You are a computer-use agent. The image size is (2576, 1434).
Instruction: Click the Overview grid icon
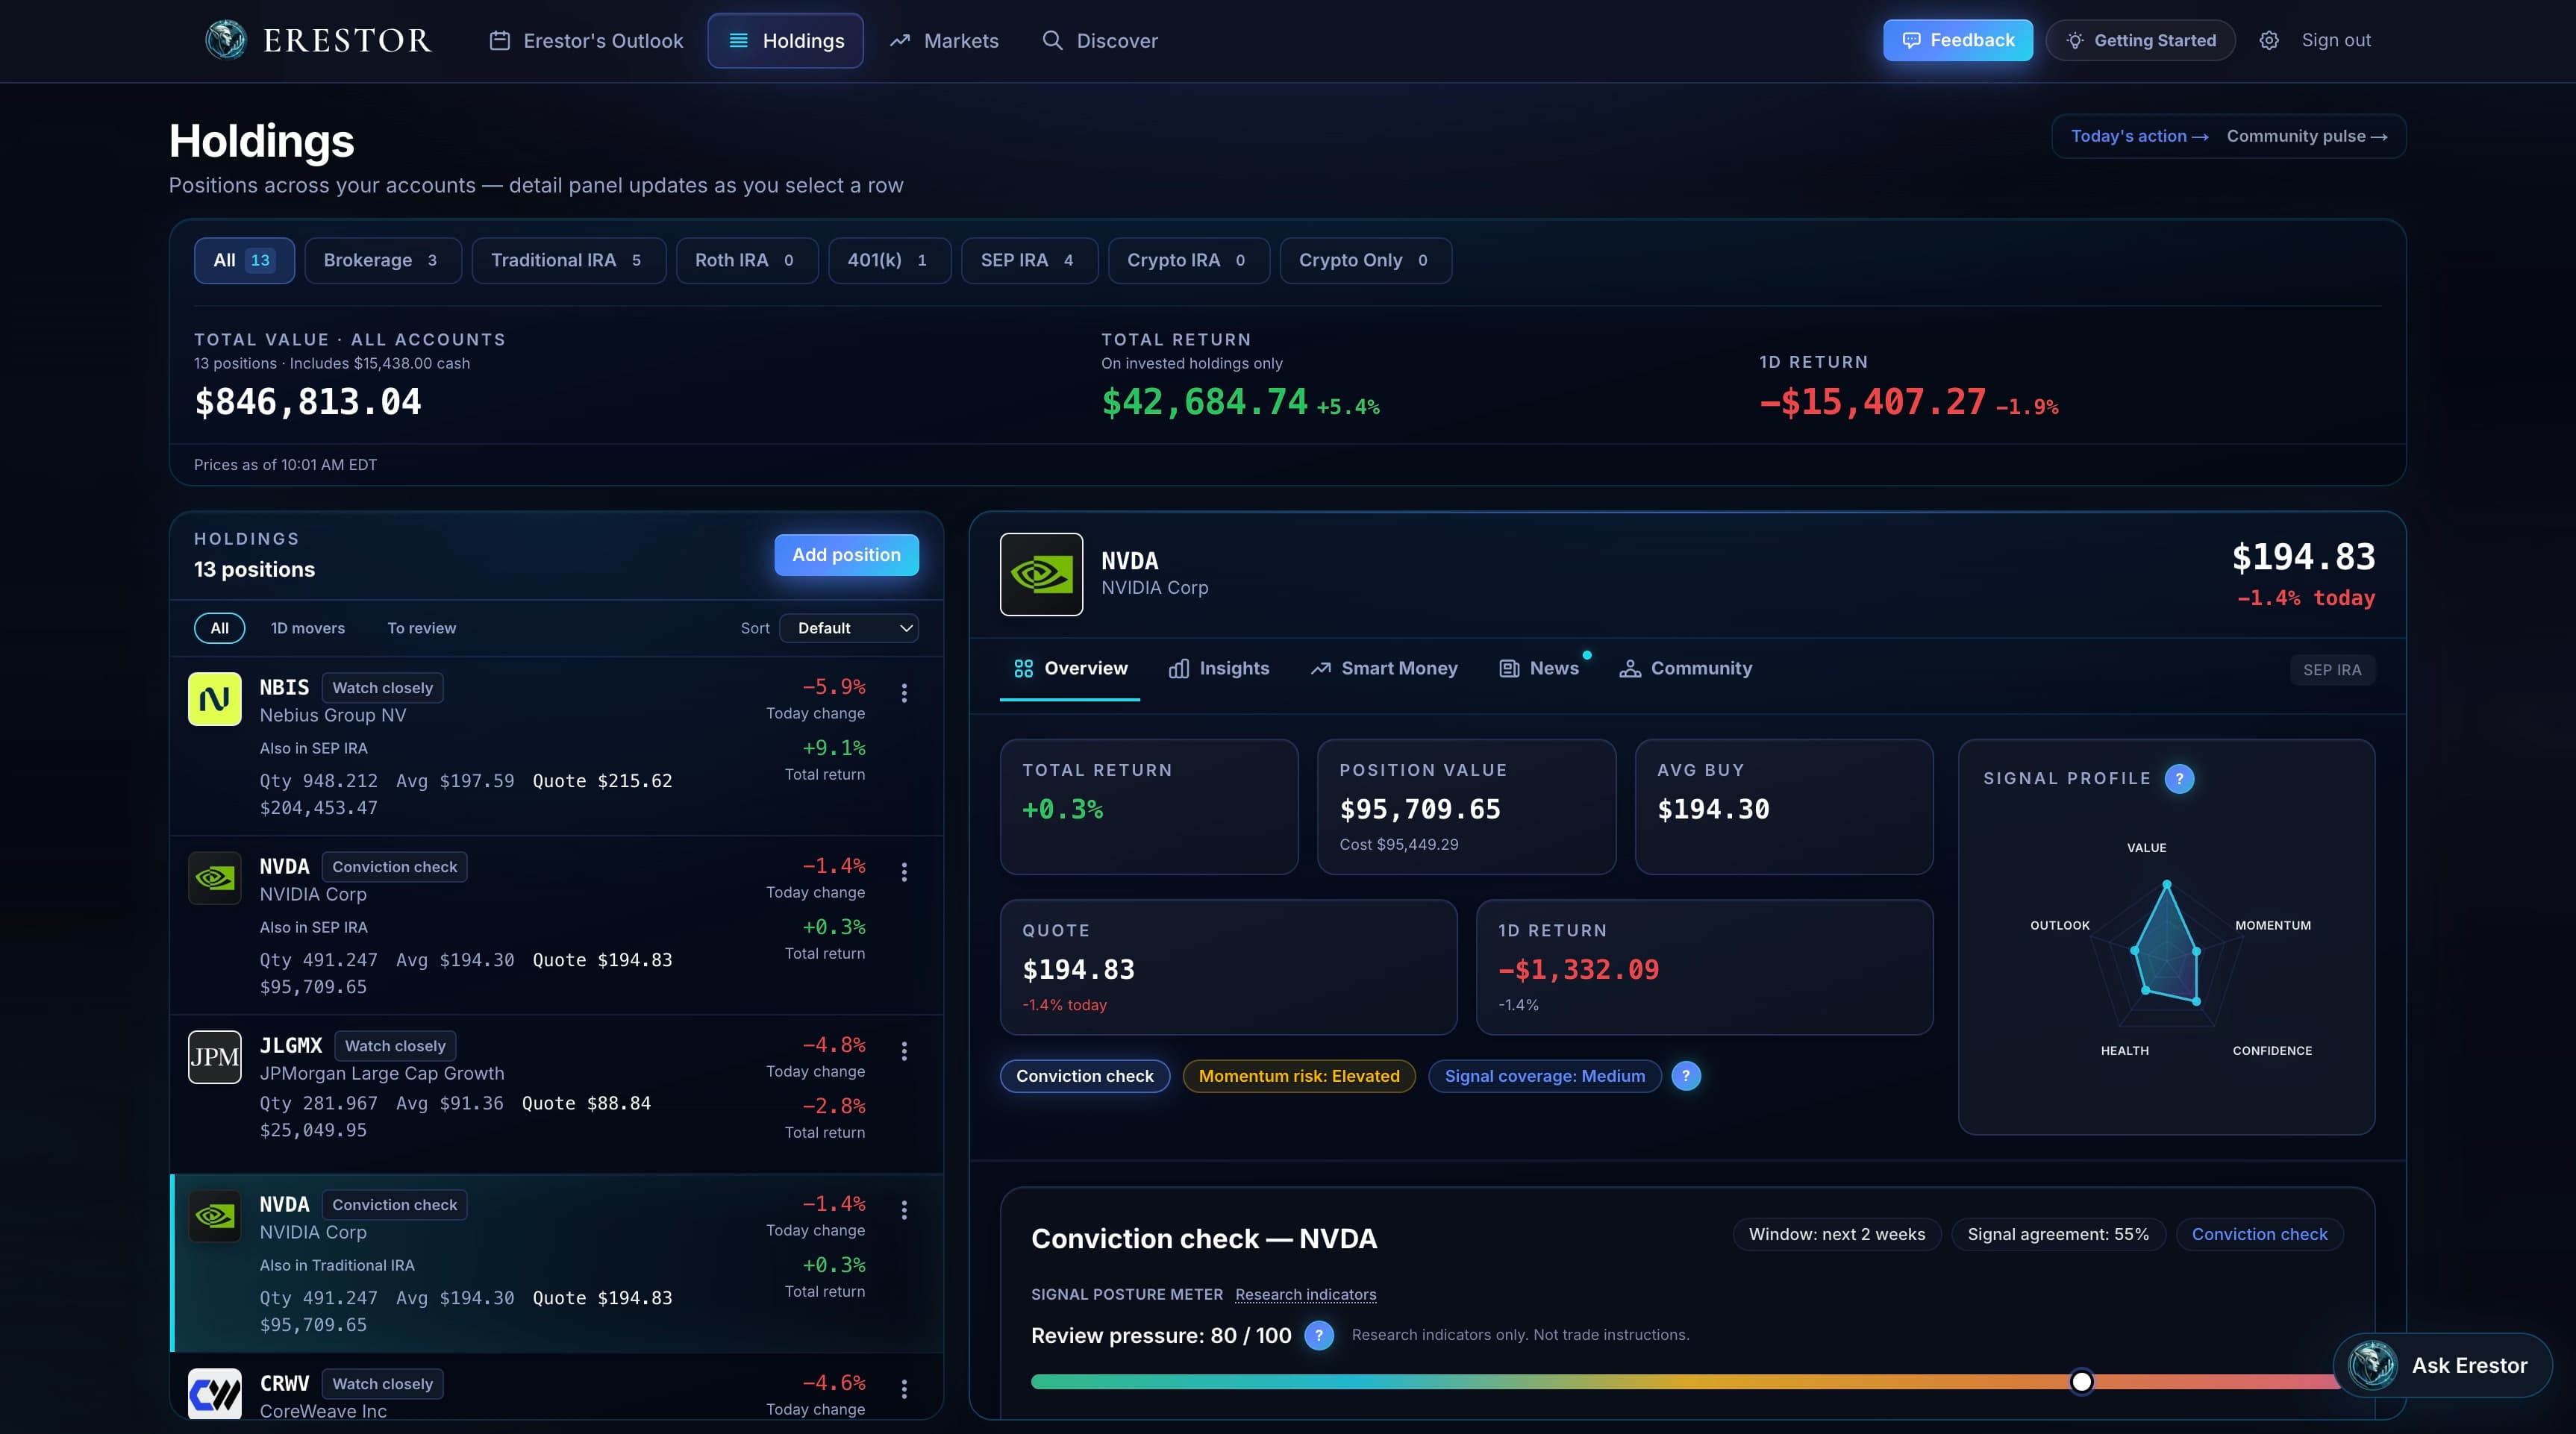tap(1023, 668)
